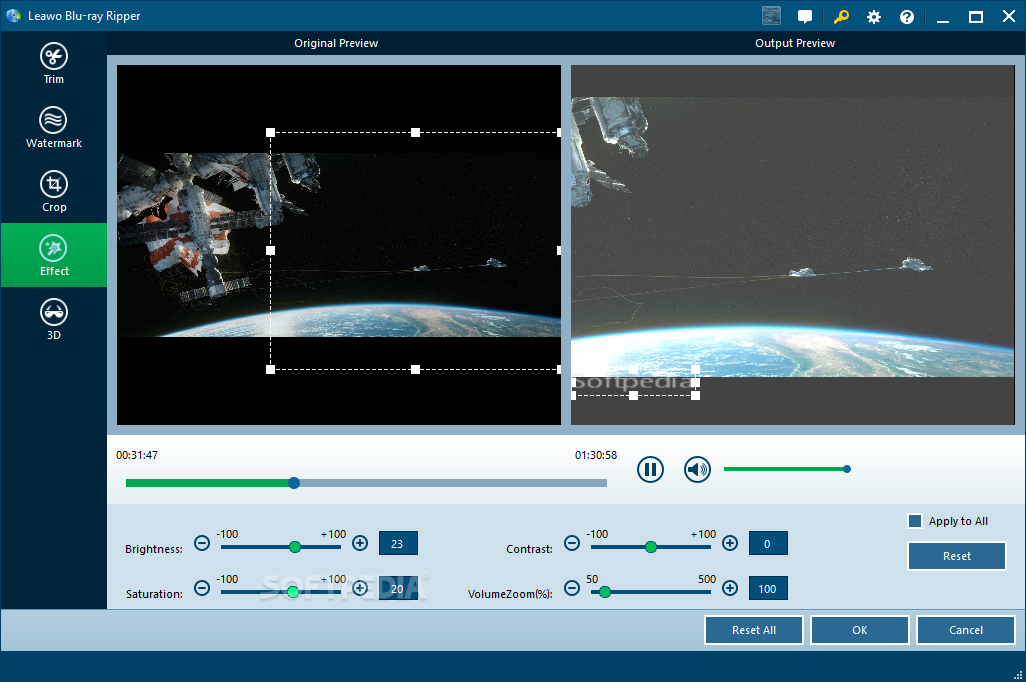
Task: Edit the Contrast value field showing 0
Action: pos(768,543)
